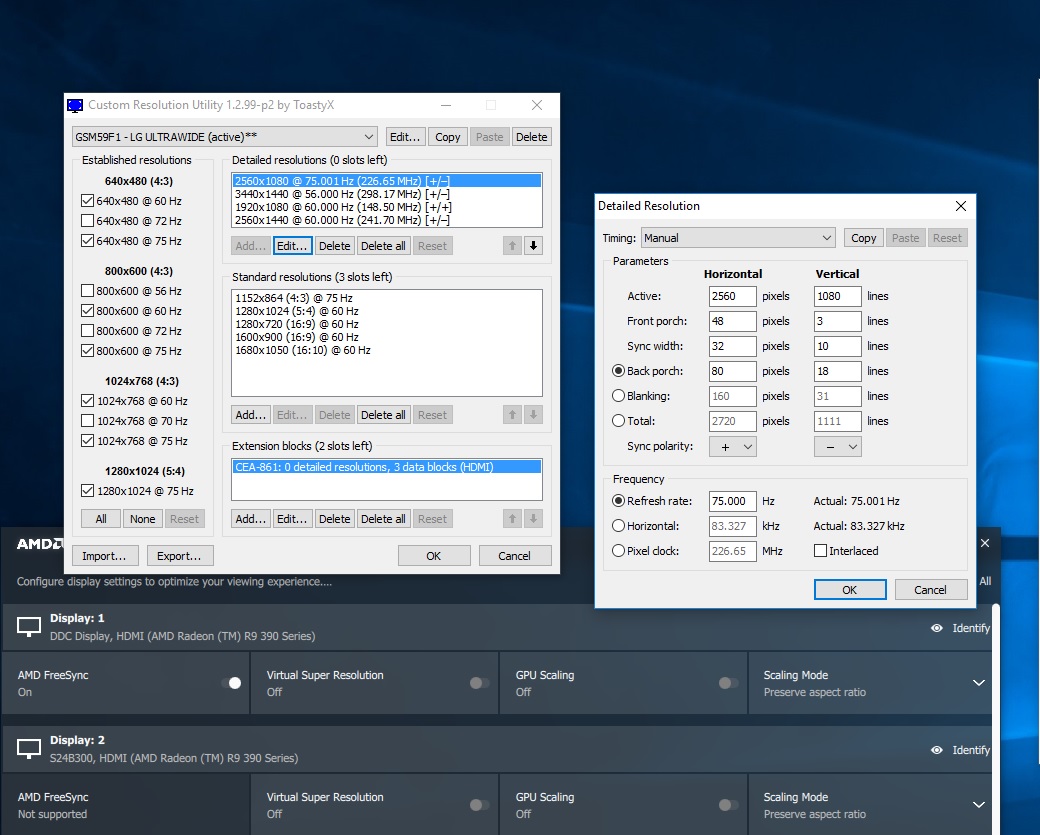This screenshot has width=1040, height=835.
Task: Add a standard resolution
Action: pyautogui.click(x=250, y=415)
